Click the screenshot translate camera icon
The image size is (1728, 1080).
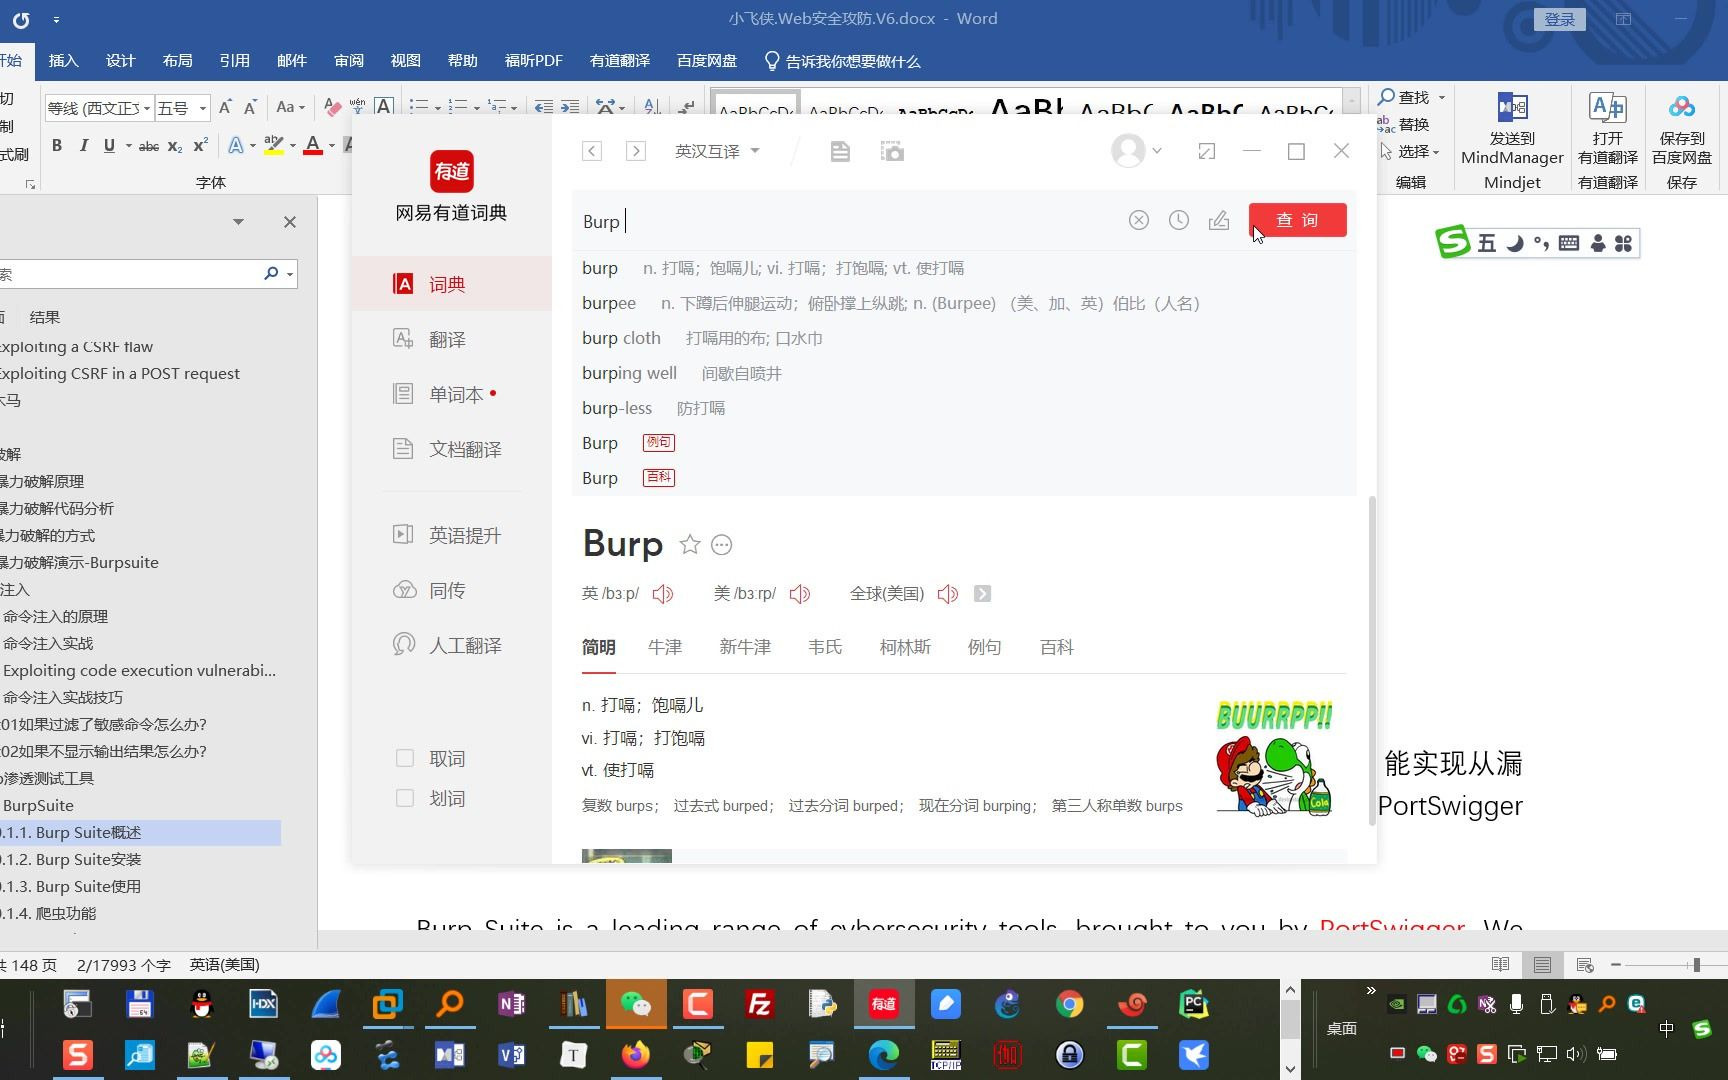point(892,151)
